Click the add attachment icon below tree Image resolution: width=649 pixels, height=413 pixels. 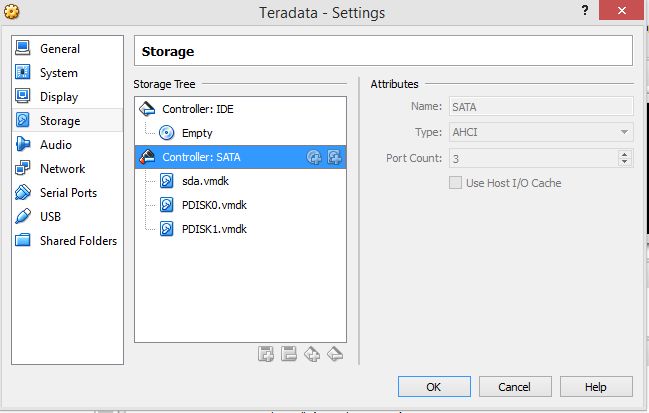pos(266,354)
